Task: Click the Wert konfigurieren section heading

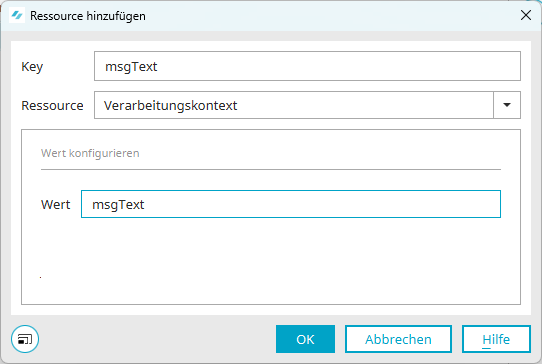Action: [90, 153]
